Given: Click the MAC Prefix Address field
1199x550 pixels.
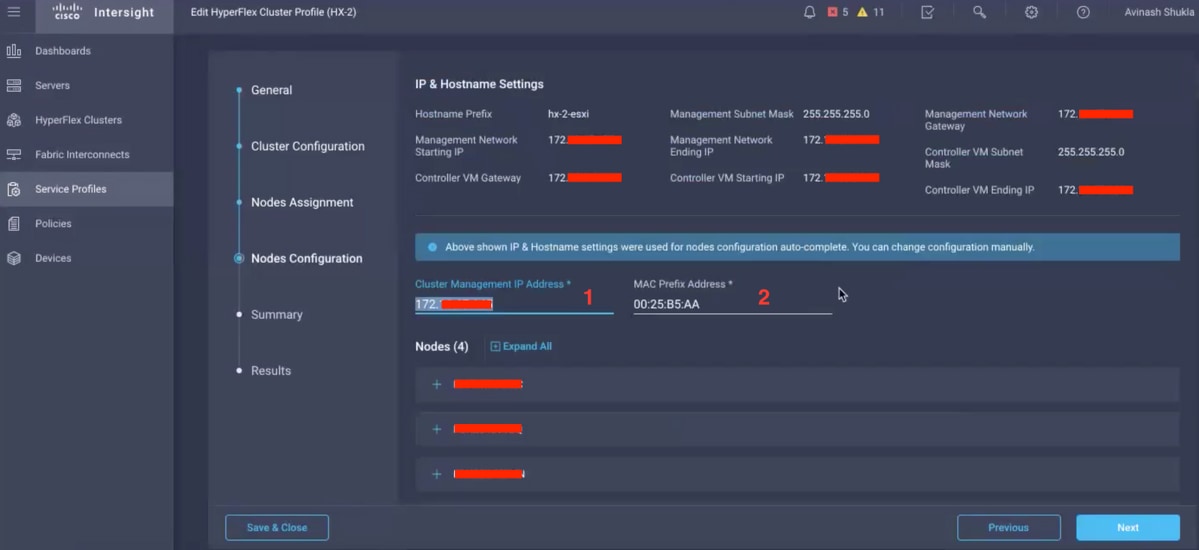Looking at the screenshot, I should pyautogui.click(x=733, y=304).
